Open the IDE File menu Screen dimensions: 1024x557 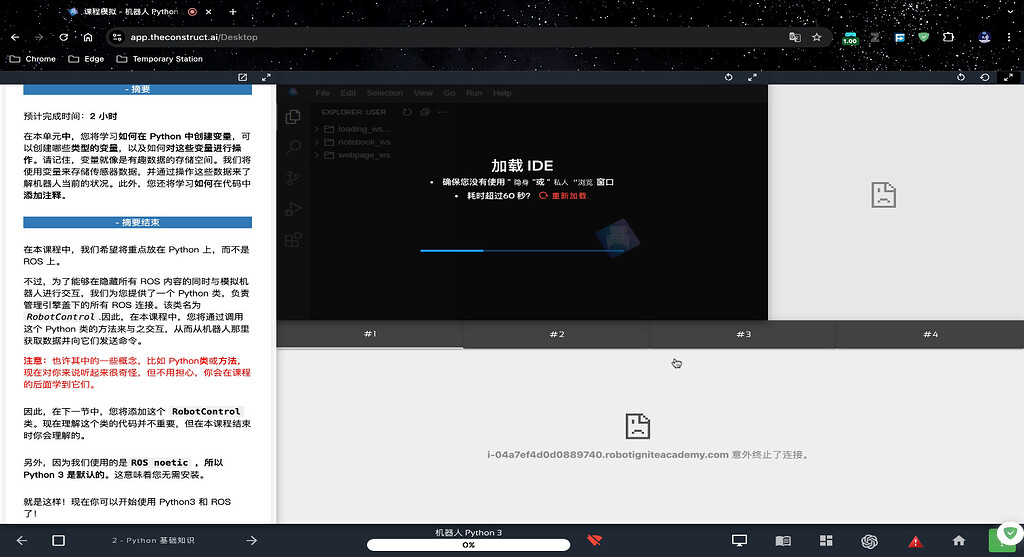click(x=323, y=93)
